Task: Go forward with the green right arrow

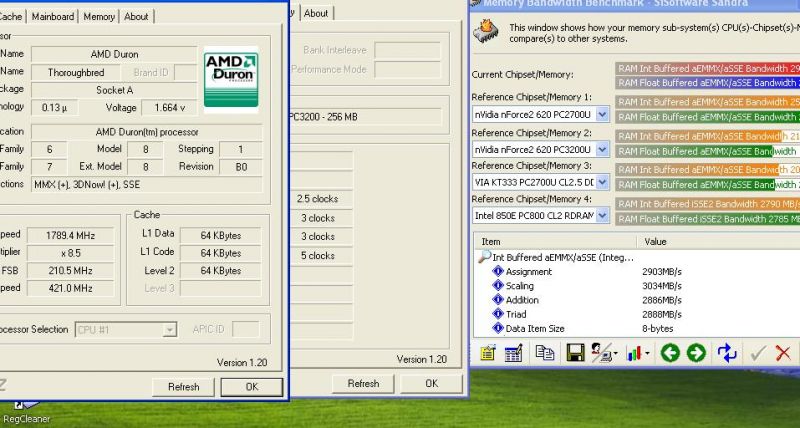Action: 696,353
